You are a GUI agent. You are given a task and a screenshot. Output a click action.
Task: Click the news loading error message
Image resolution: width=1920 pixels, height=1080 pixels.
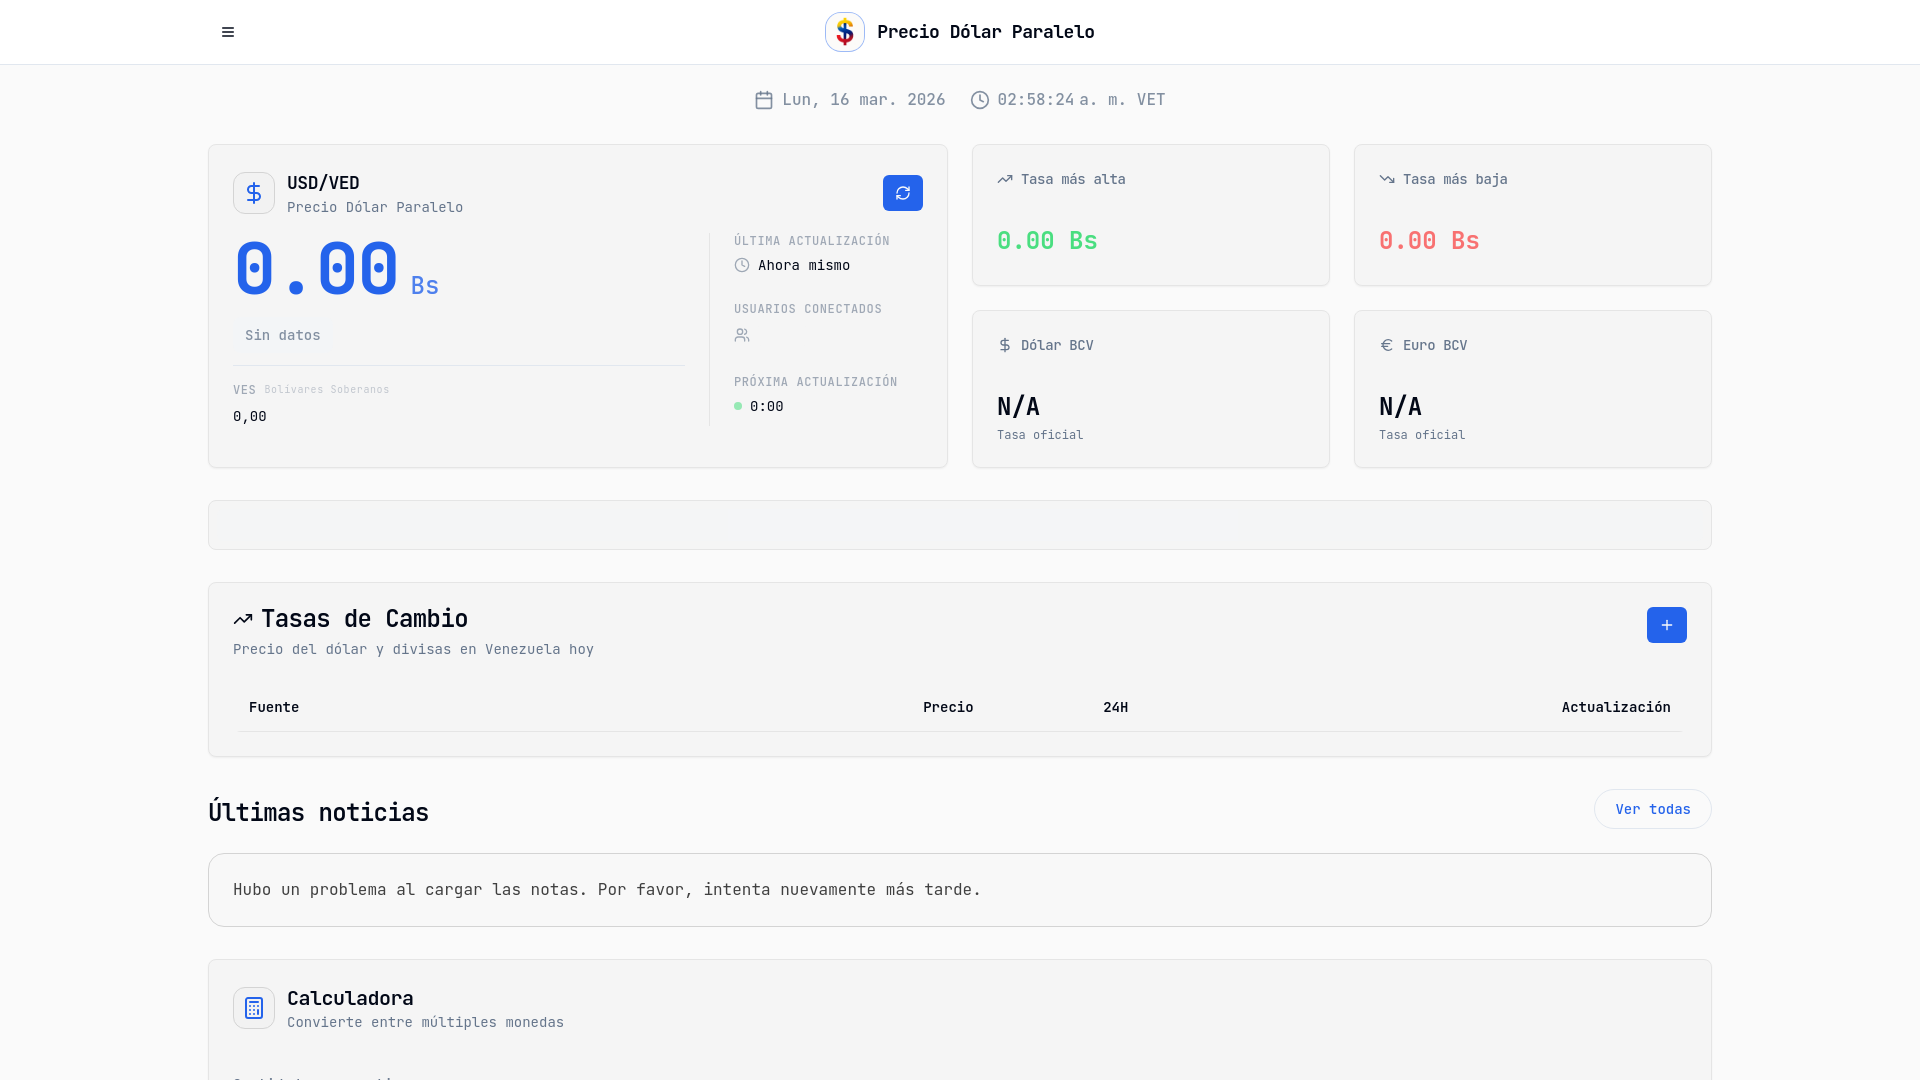point(607,890)
